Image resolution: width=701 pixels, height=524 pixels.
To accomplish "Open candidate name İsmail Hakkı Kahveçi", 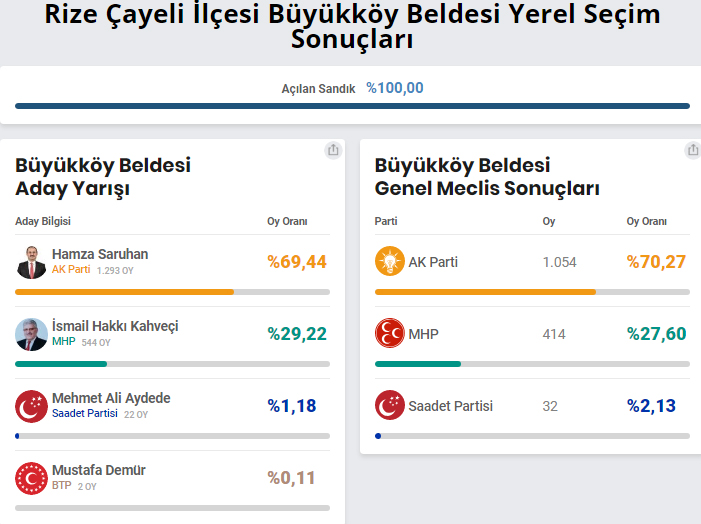I will (115, 326).
